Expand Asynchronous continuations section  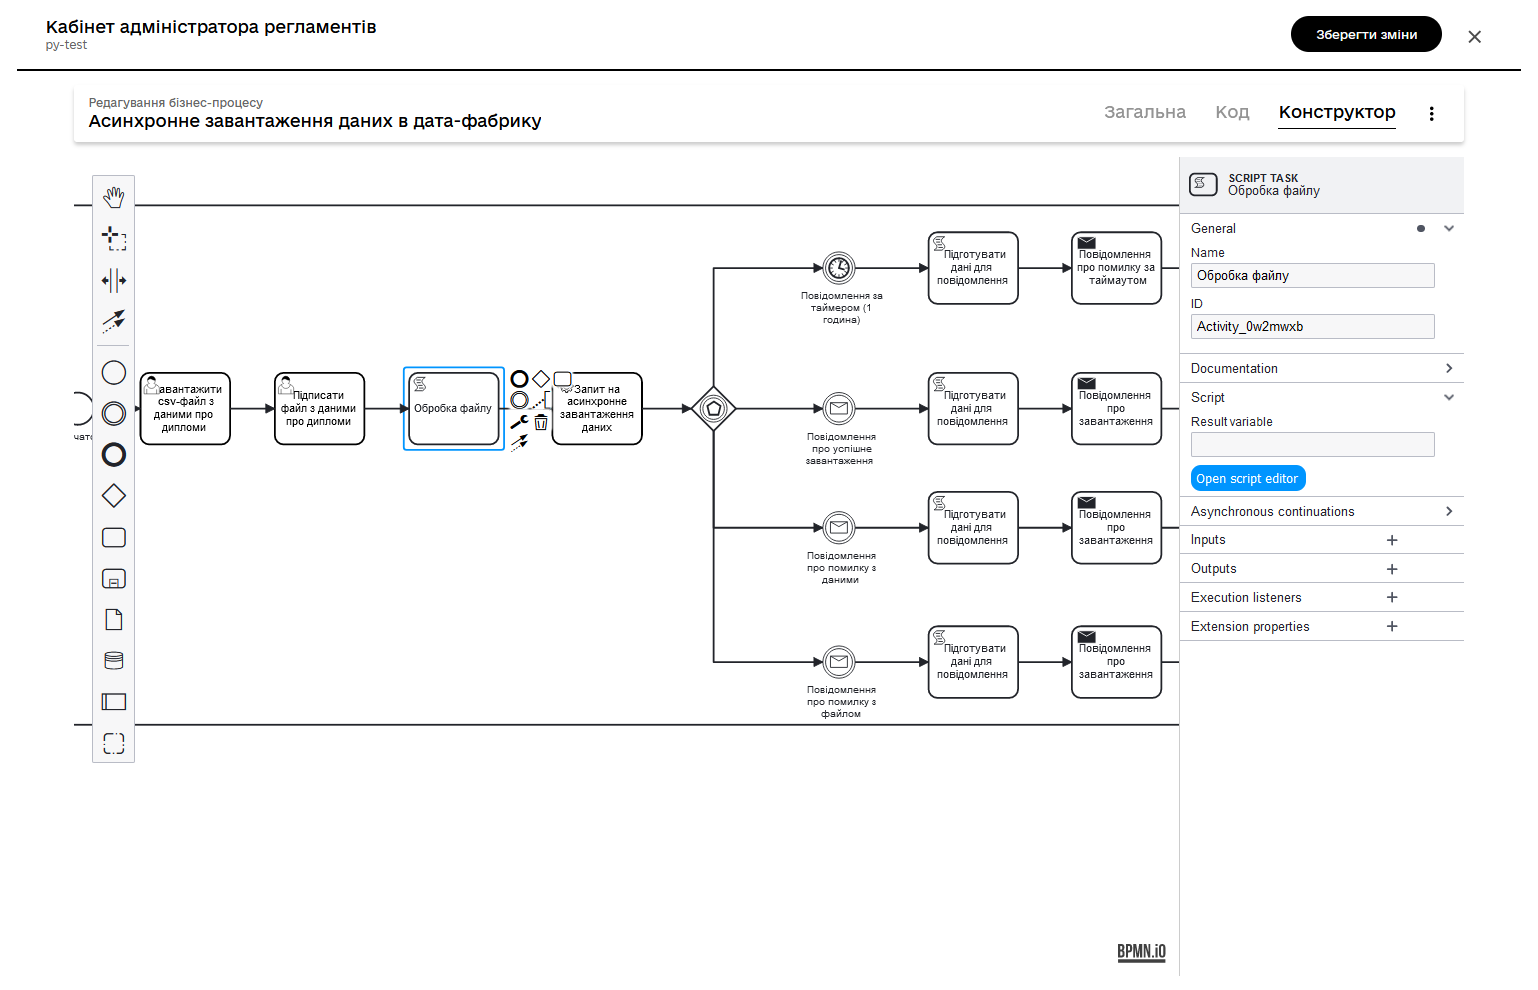[x=1449, y=512]
